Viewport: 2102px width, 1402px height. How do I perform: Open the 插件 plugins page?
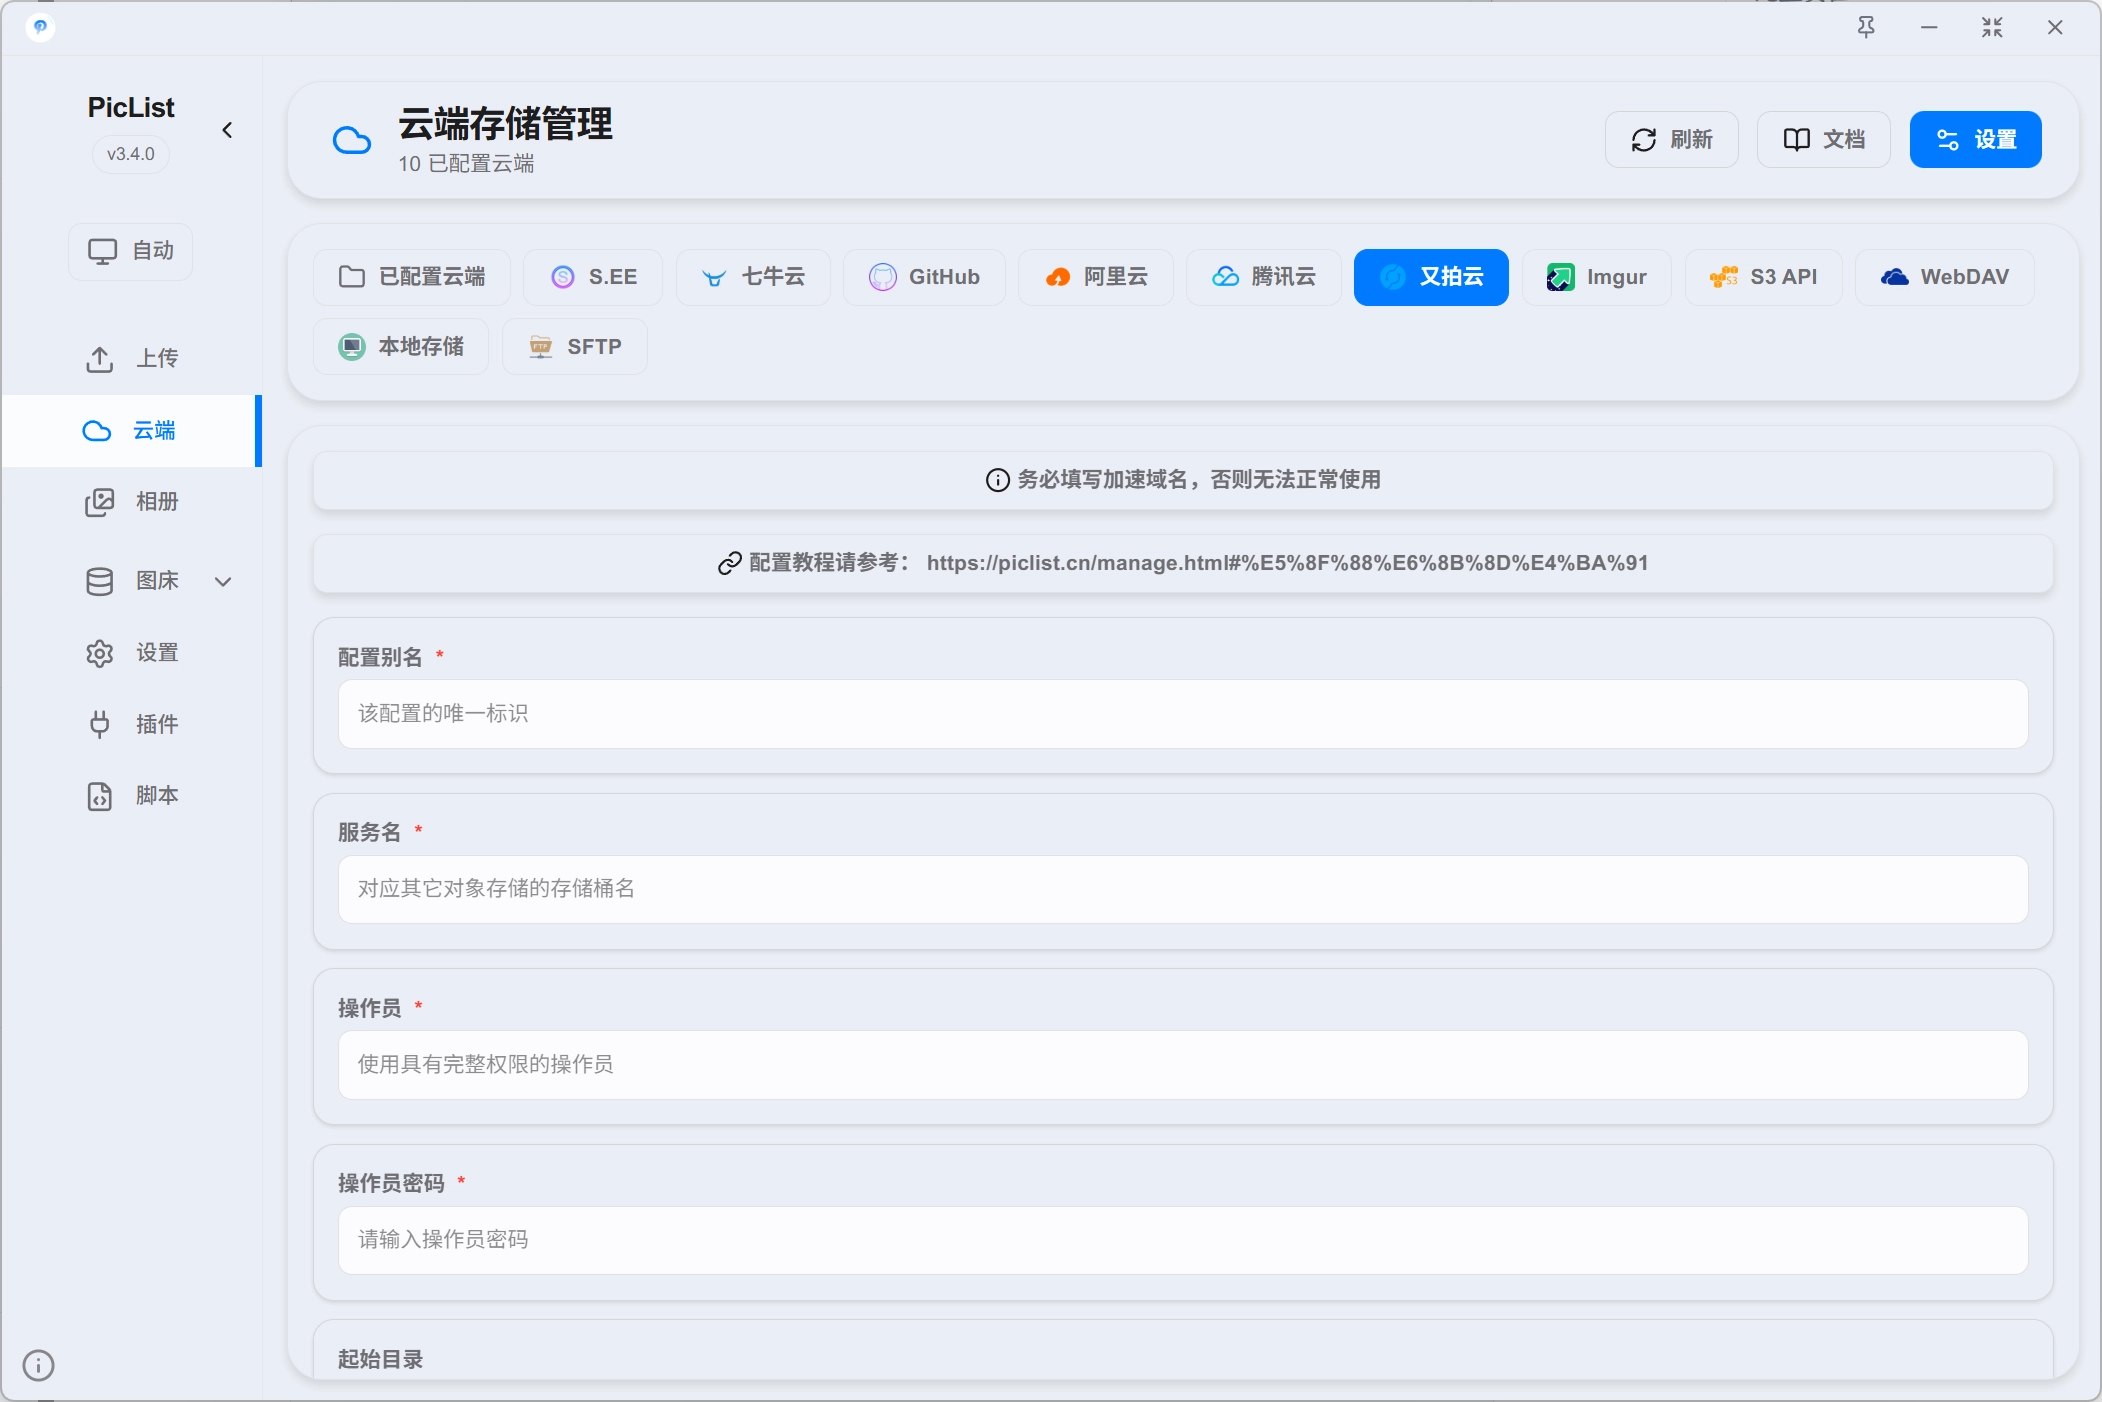(131, 724)
